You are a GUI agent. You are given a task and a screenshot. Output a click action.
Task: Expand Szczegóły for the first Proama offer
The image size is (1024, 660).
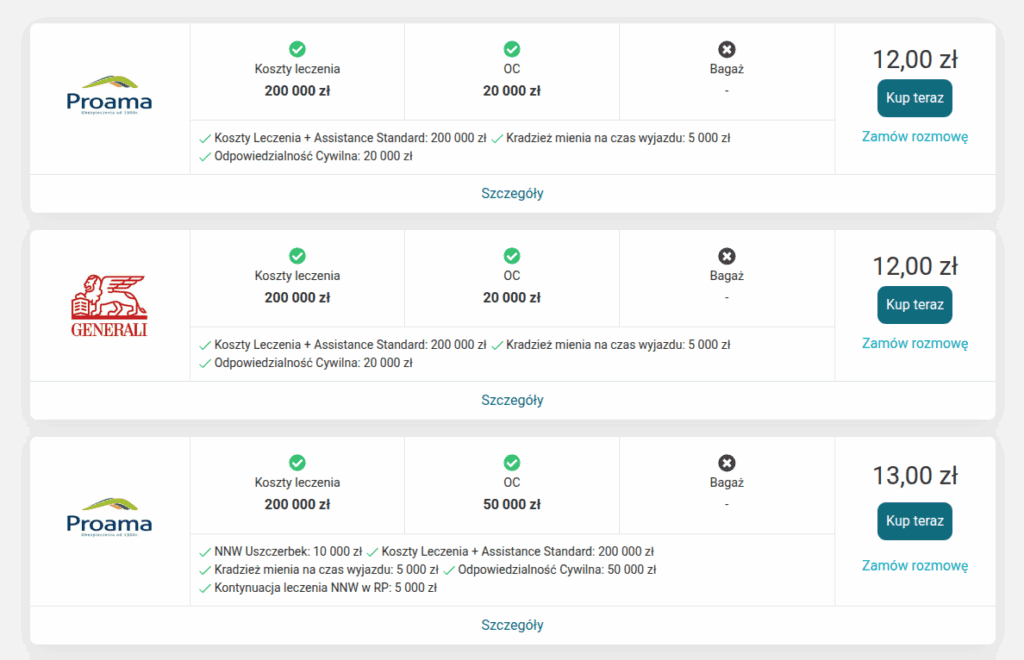click(x=513, y=193)
